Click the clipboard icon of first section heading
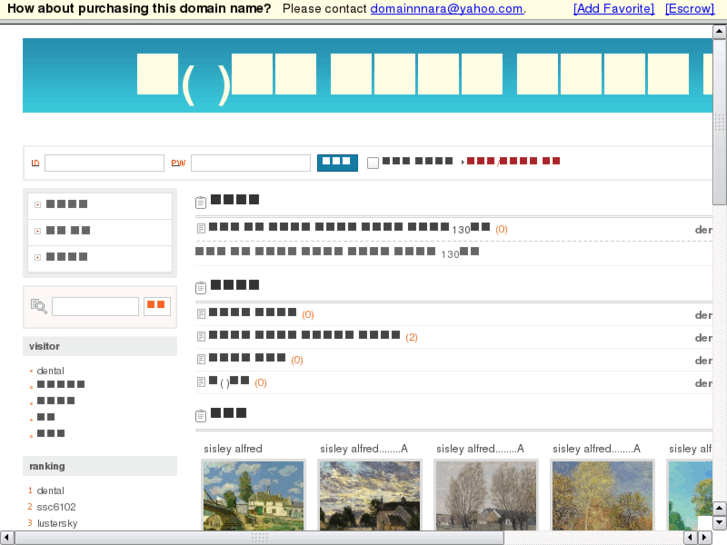The height and width of the screenshot is (545, 727). click(201, 202)
